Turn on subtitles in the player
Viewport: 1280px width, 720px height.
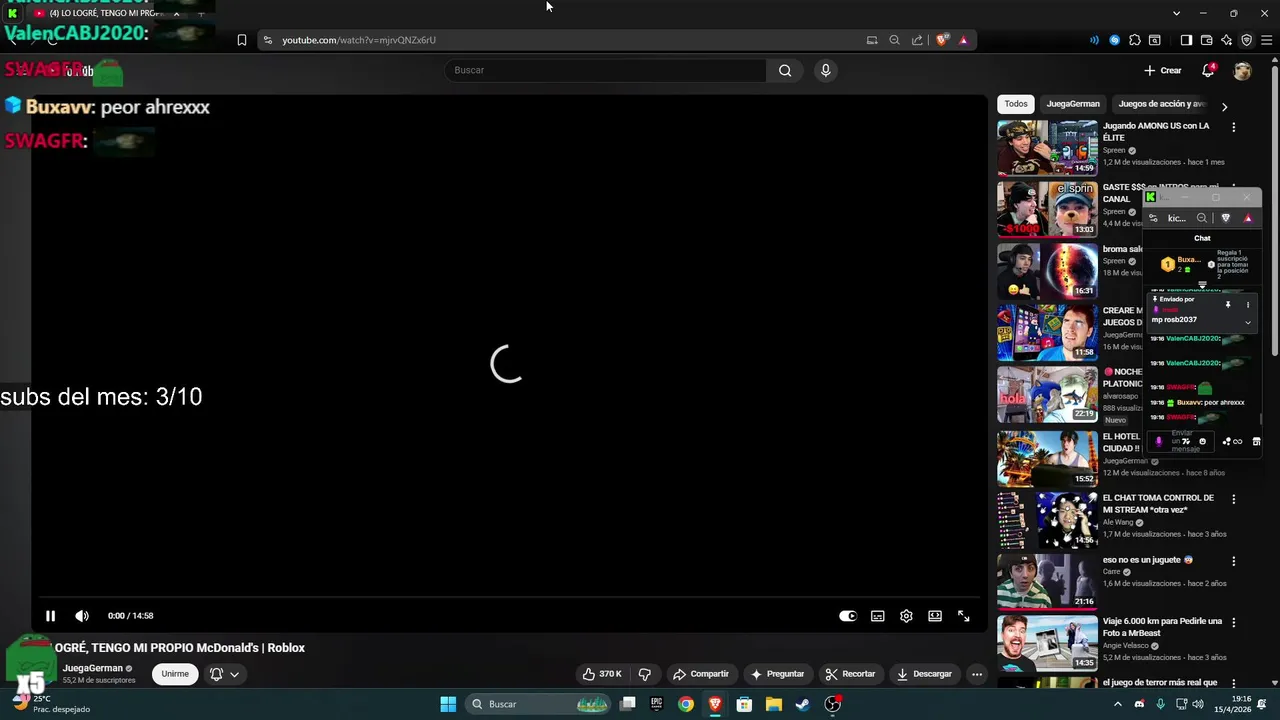[x=877, y=616]
